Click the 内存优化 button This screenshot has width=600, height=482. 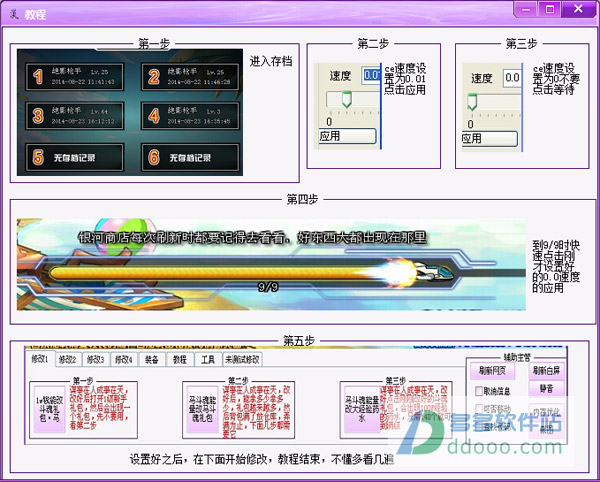[546, 412]
